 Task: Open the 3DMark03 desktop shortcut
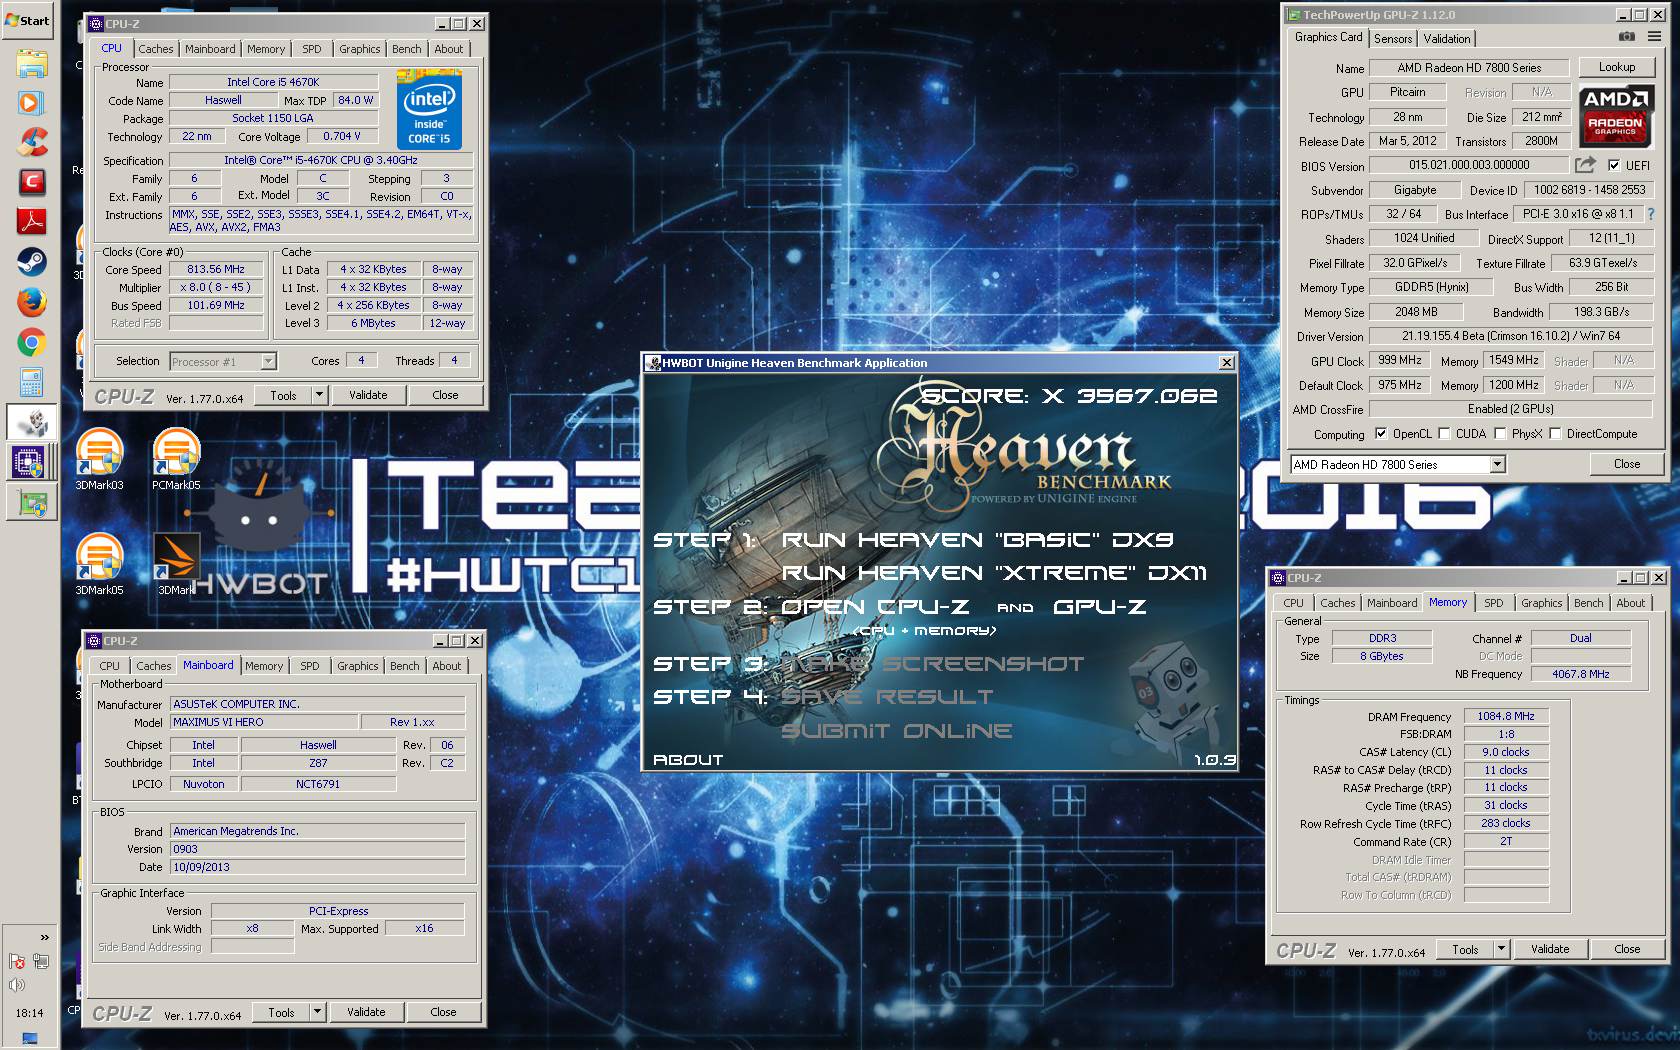pyautogui.click(x=99, y=461)
